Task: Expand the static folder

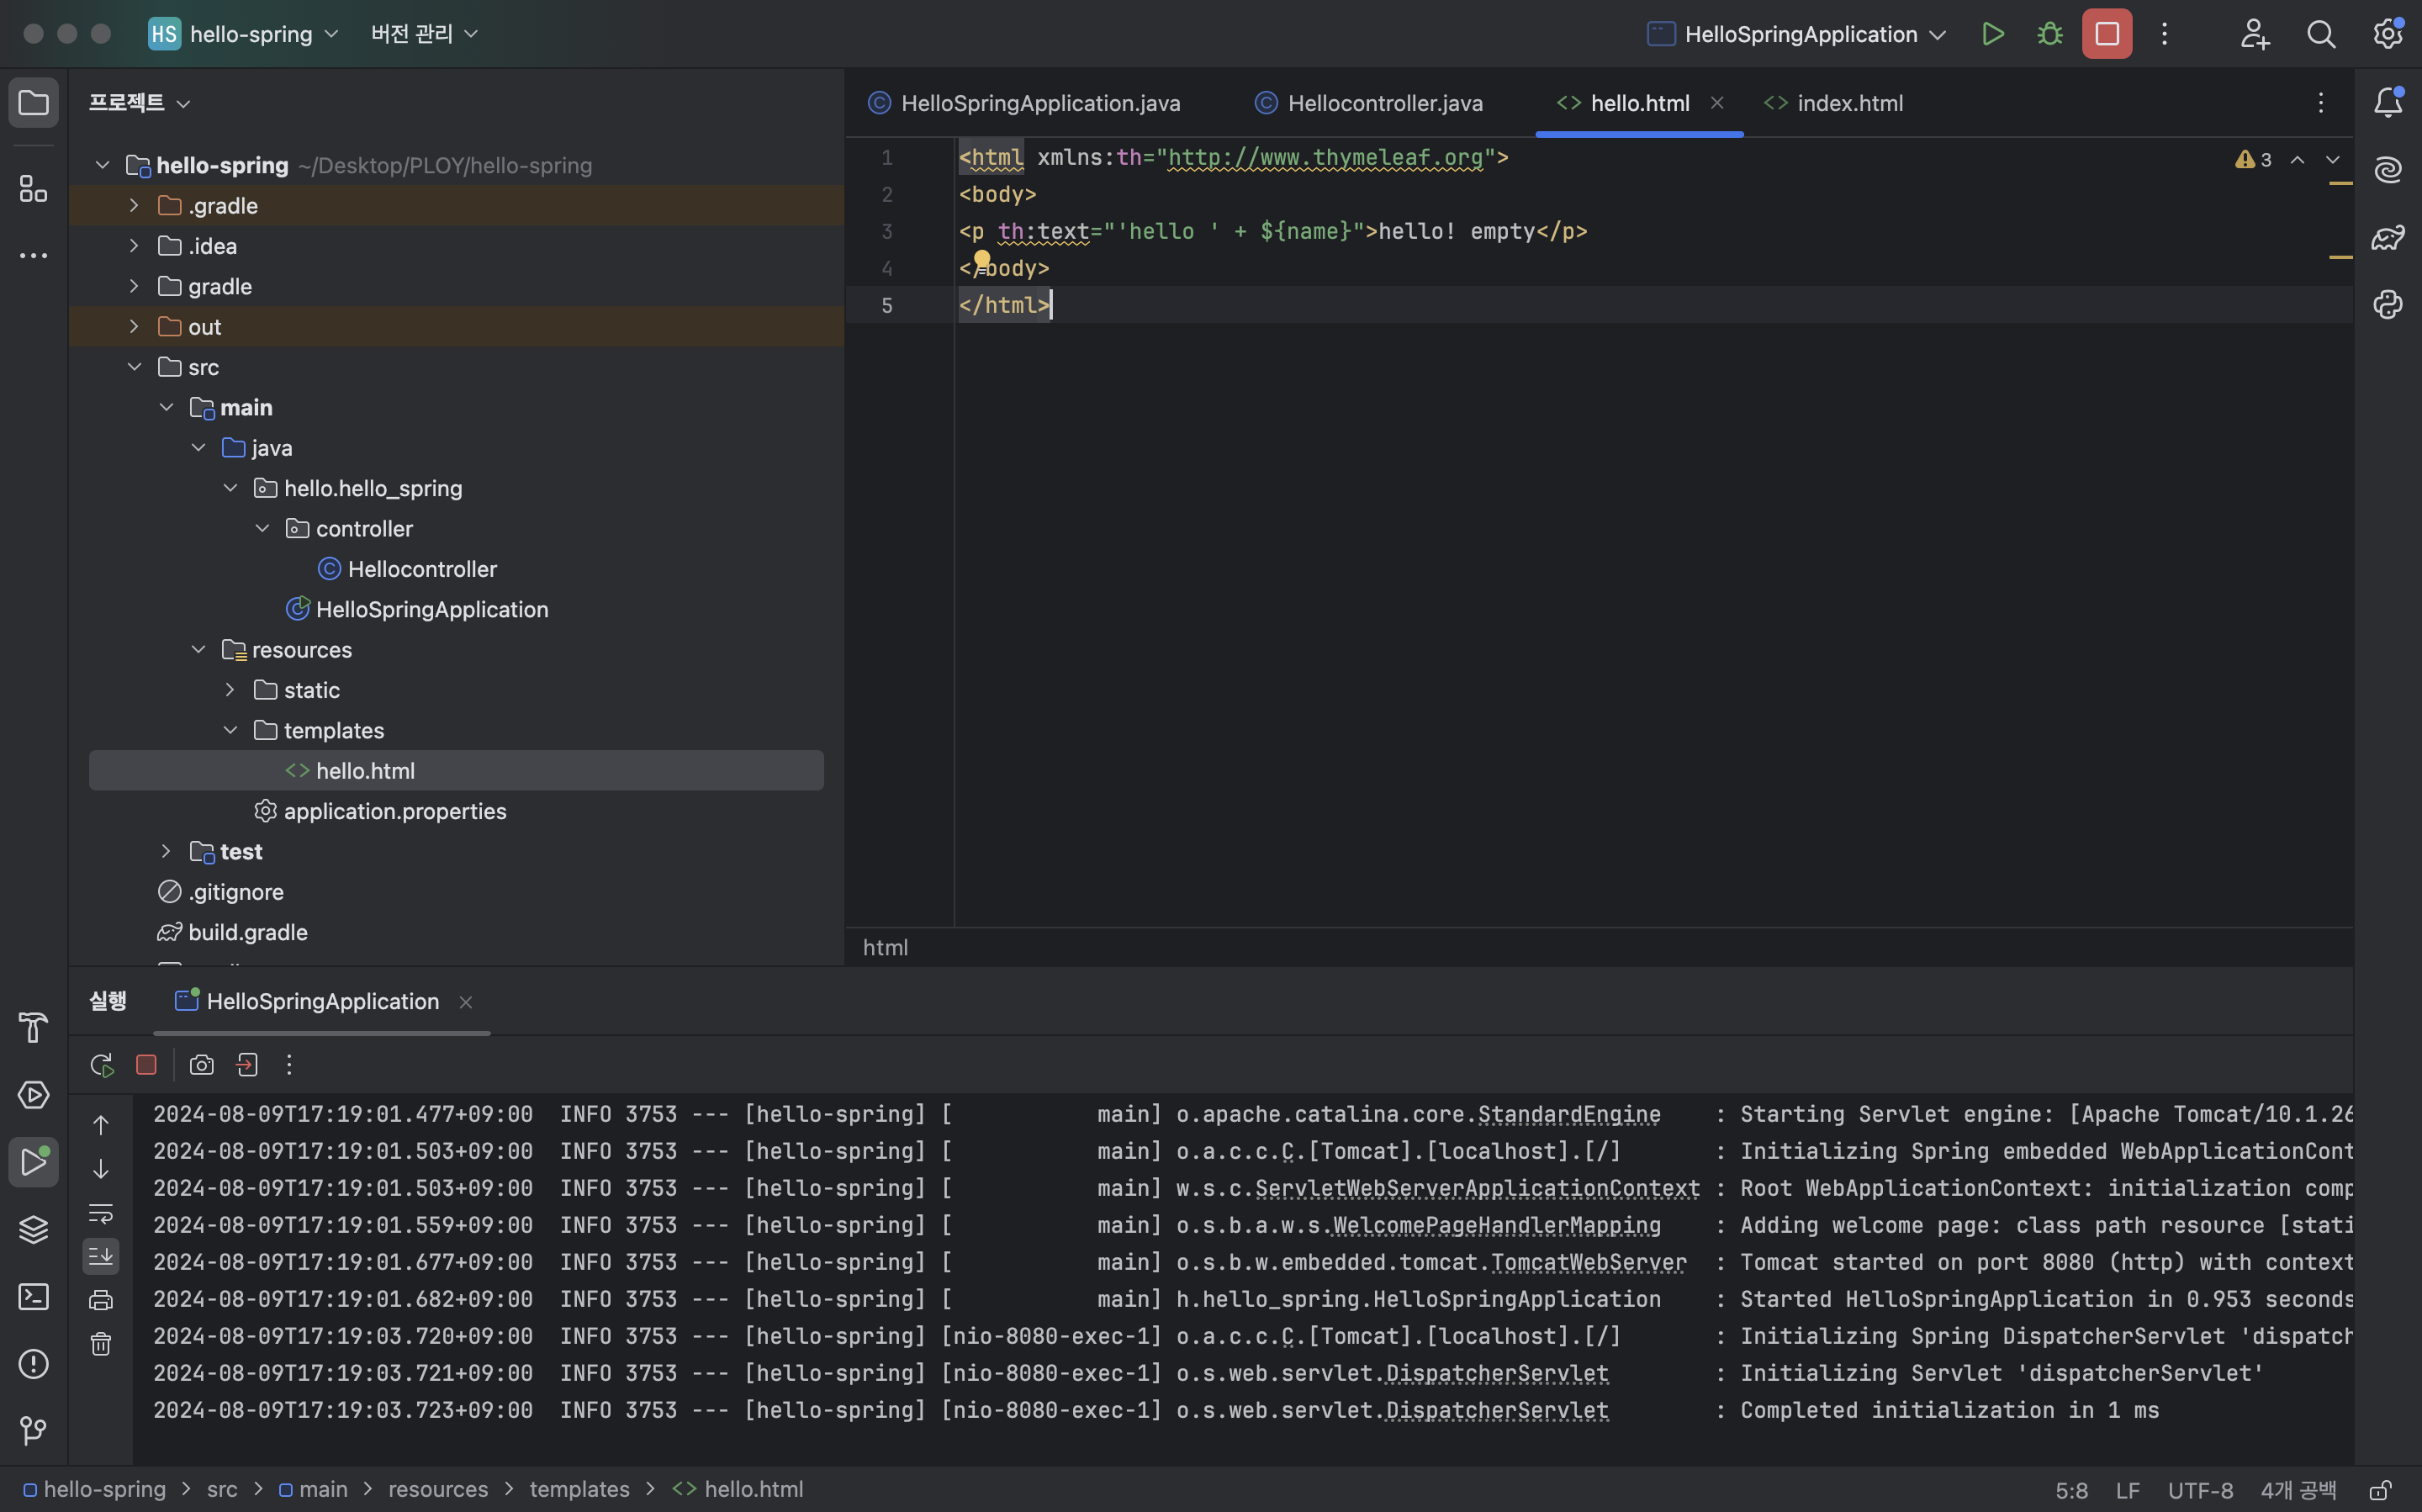Action: click(x=230, y=690)
